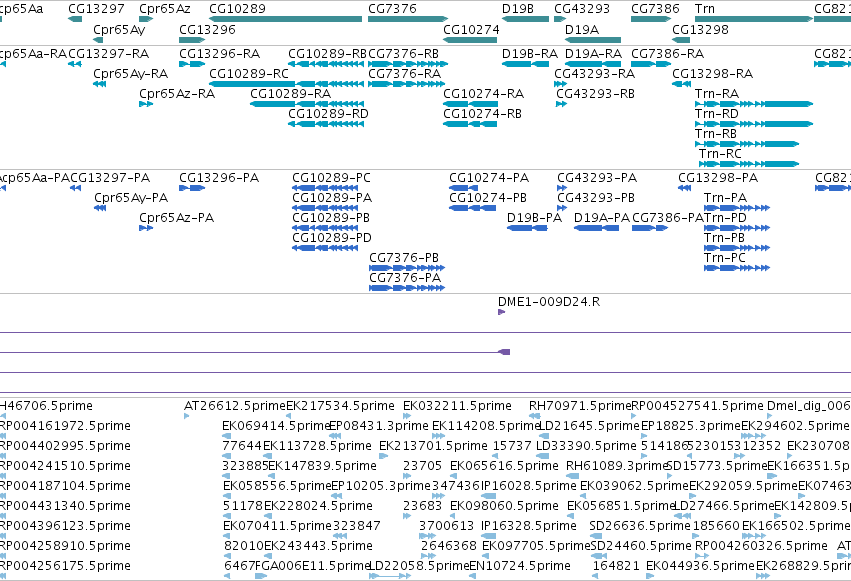Click the CG10289-RA transcript label
851x581 pixels.
[x=290, y=94]
